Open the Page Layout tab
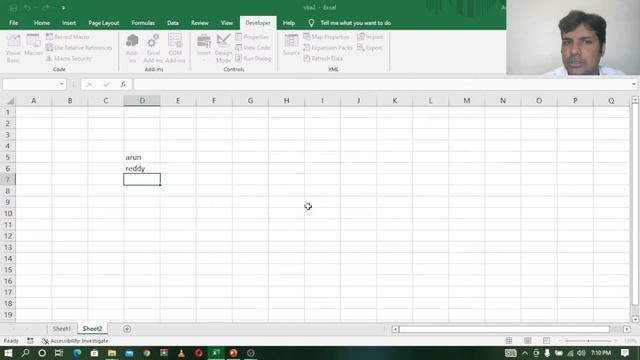 click(x=104, y=23)
